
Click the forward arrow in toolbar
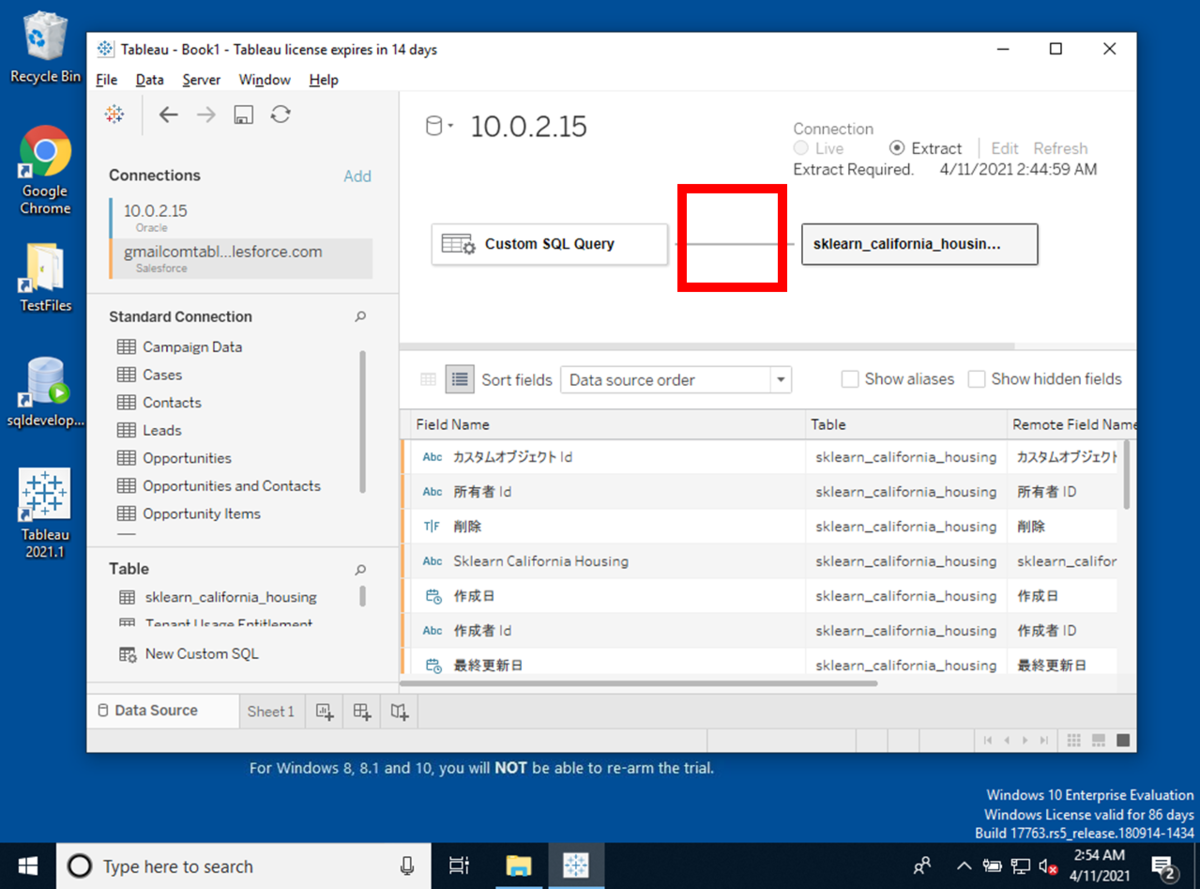(x=206, y=115)
